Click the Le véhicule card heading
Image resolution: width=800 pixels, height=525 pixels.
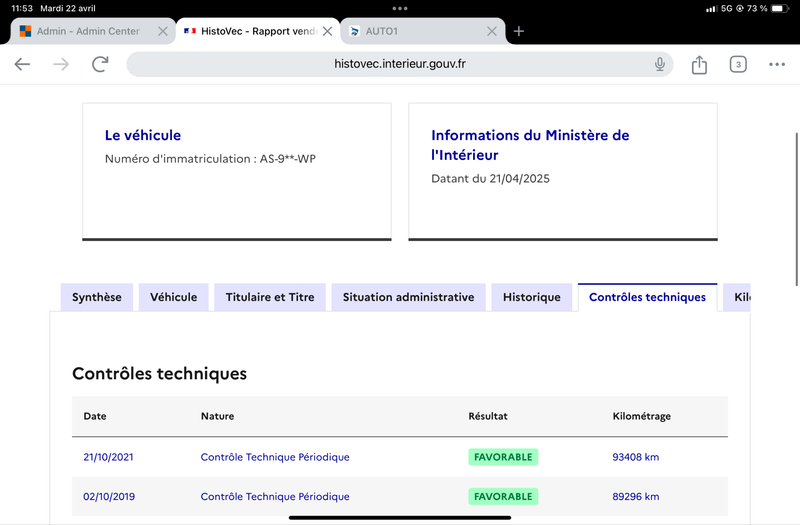tap(143, 135)
